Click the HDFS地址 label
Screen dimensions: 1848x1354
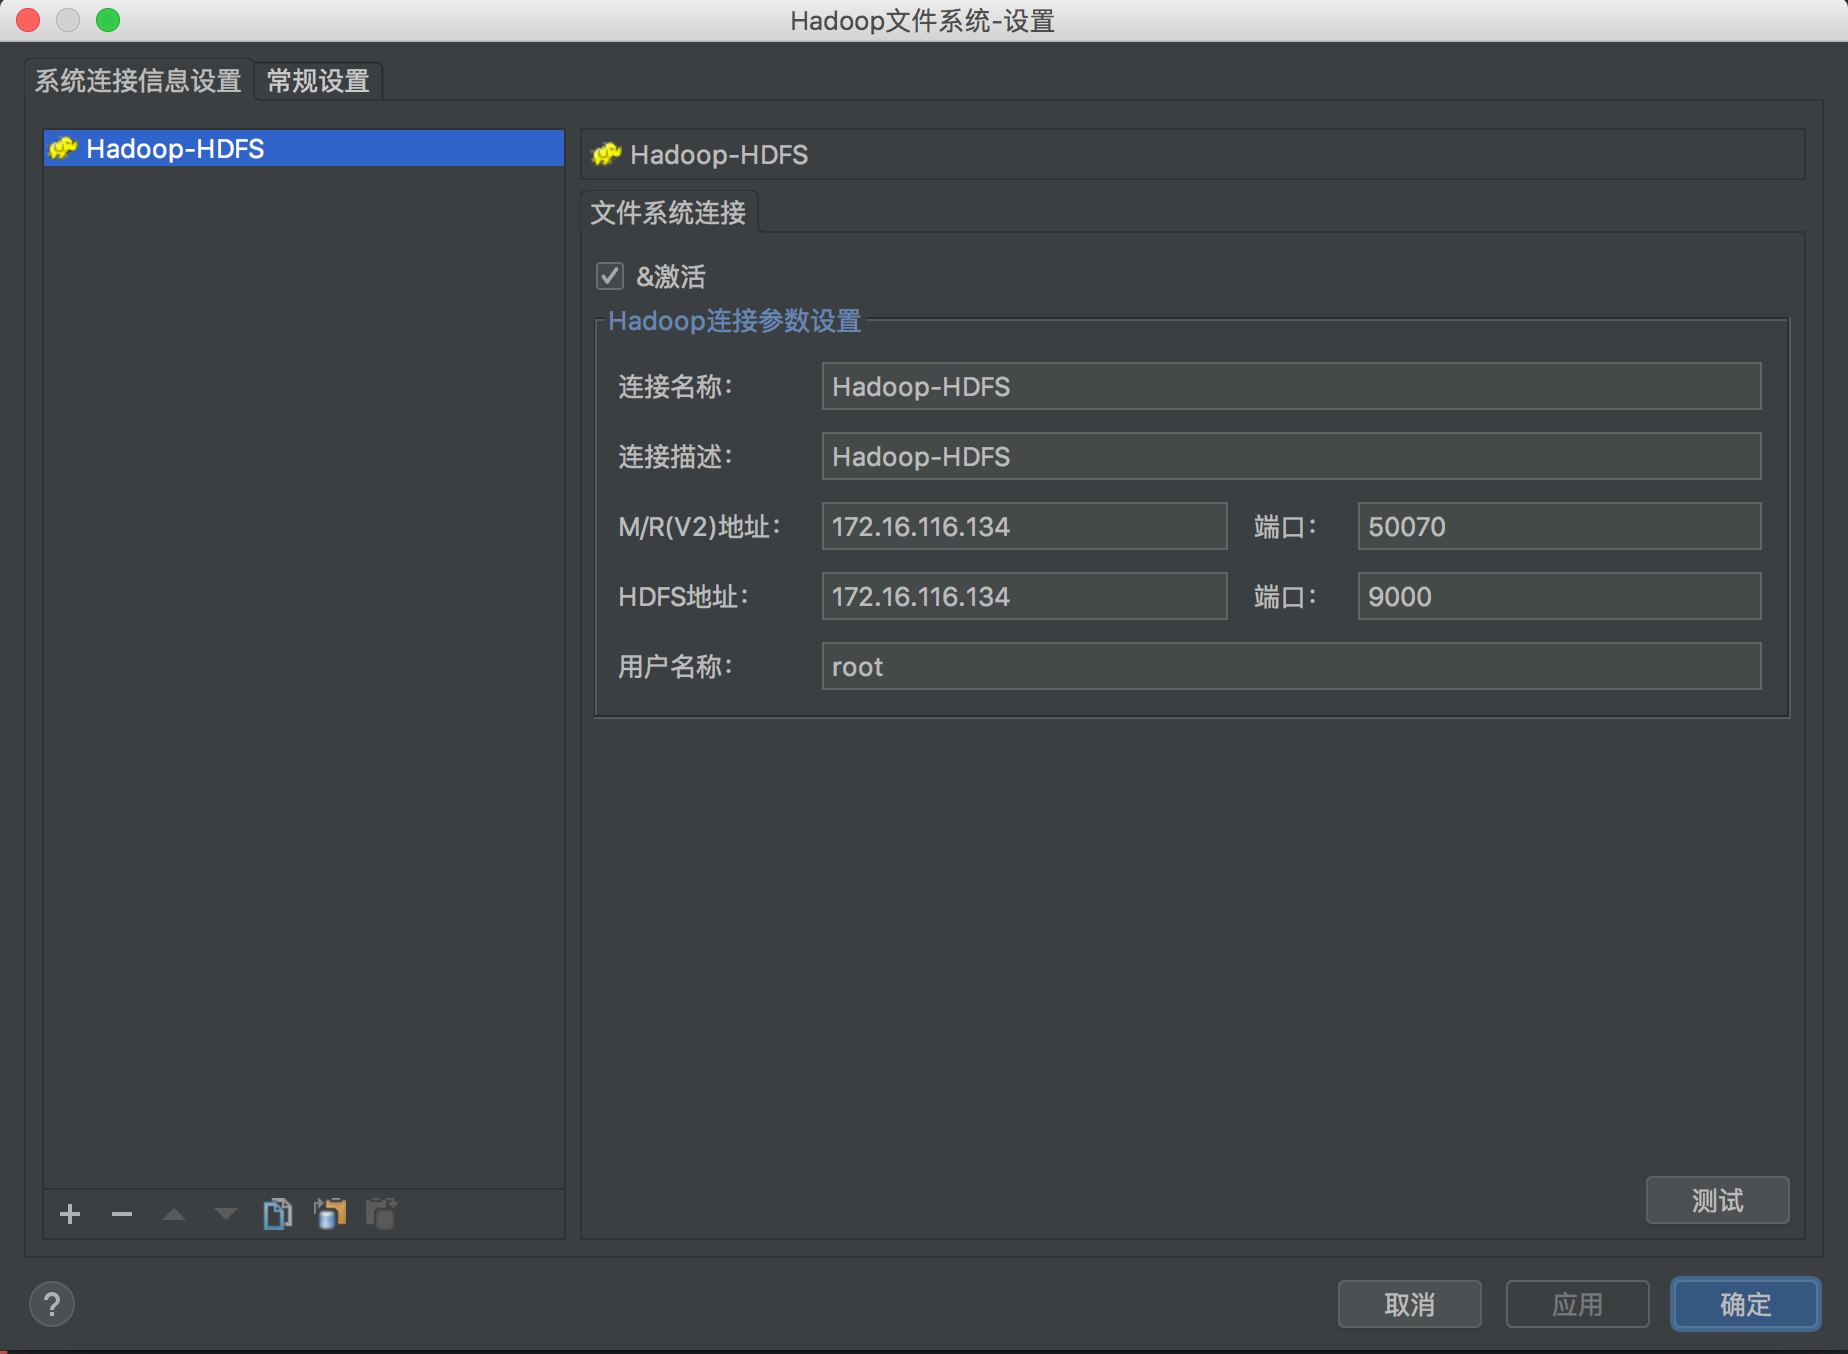[x=683, y=597]
